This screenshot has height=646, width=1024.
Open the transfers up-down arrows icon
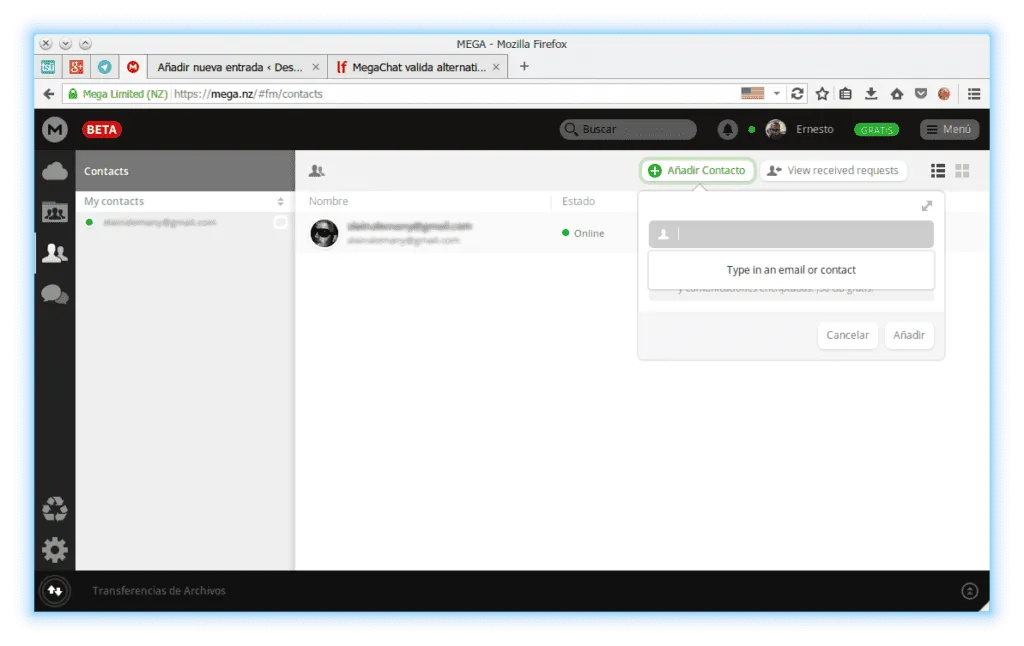(x=55, y=590)
